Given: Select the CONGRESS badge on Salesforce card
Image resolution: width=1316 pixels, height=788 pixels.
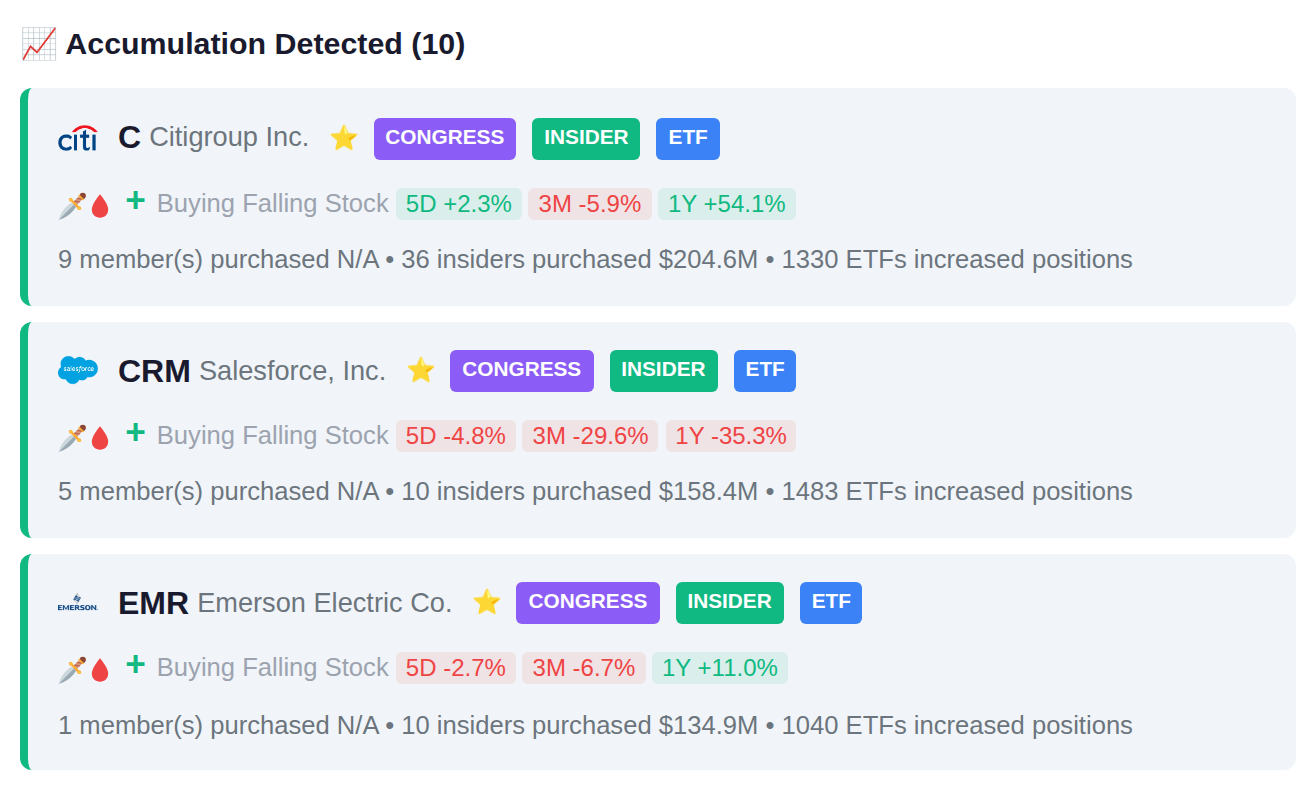Looking at the screenshot, I should point(522,371).
